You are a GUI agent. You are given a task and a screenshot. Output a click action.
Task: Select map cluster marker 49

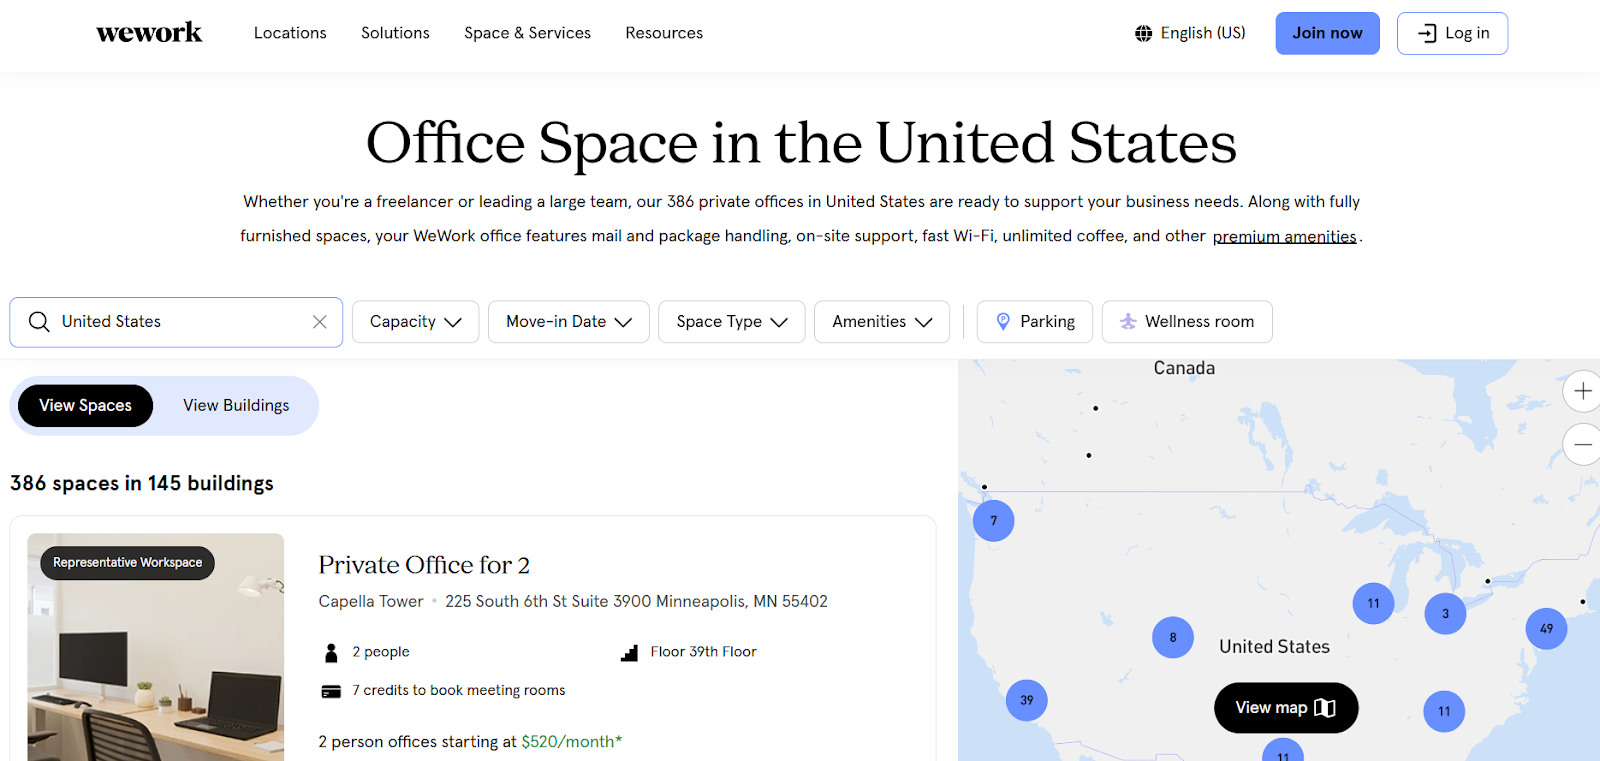pos(1547,629)
